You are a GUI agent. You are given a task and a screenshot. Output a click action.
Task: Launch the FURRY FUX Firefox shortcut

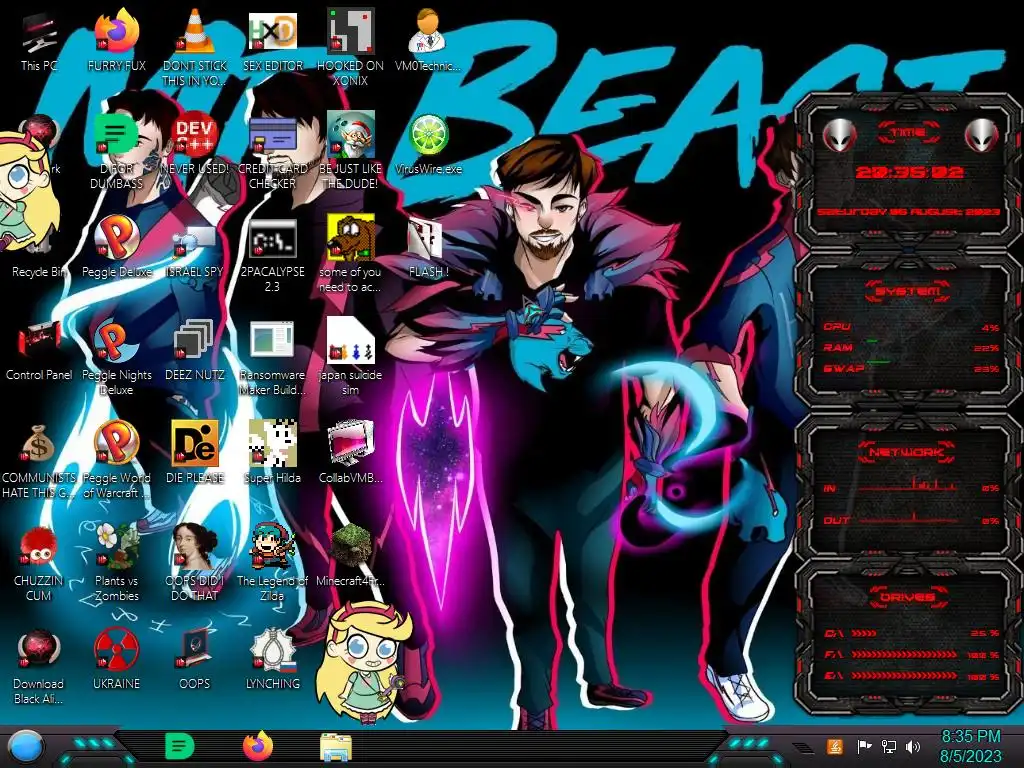coord(116,32)
